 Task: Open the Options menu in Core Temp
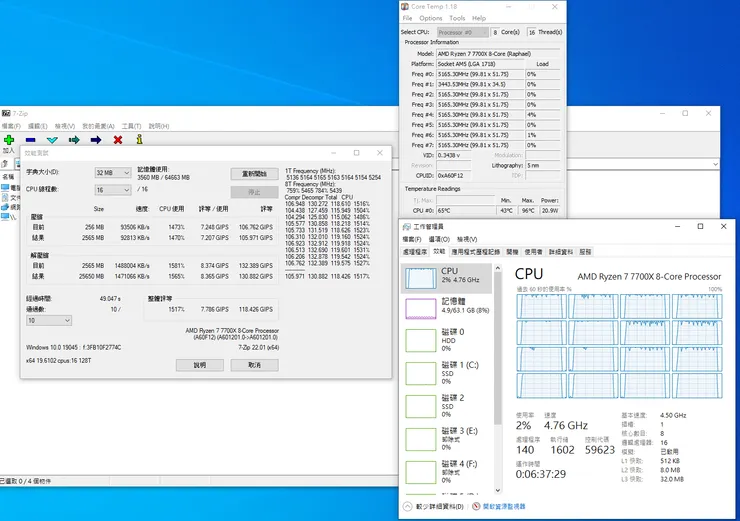[431, 18]
